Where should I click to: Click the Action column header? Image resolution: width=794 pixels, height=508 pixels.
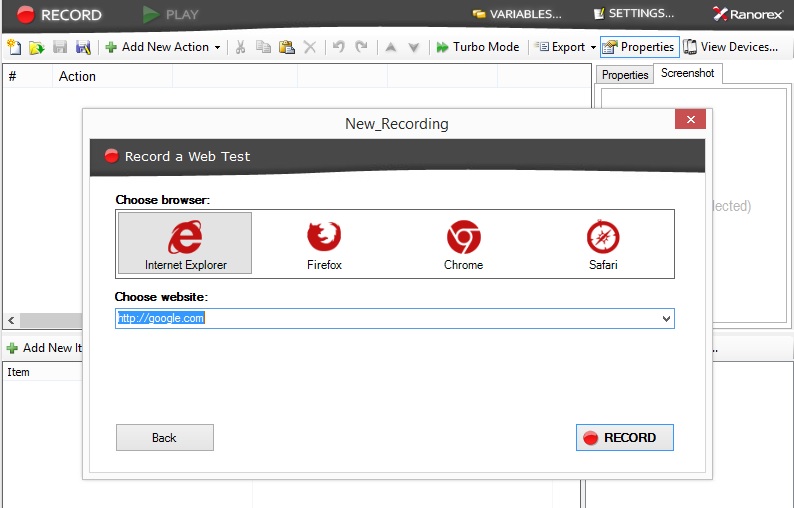pyautogui.click(x=112, y=76)
